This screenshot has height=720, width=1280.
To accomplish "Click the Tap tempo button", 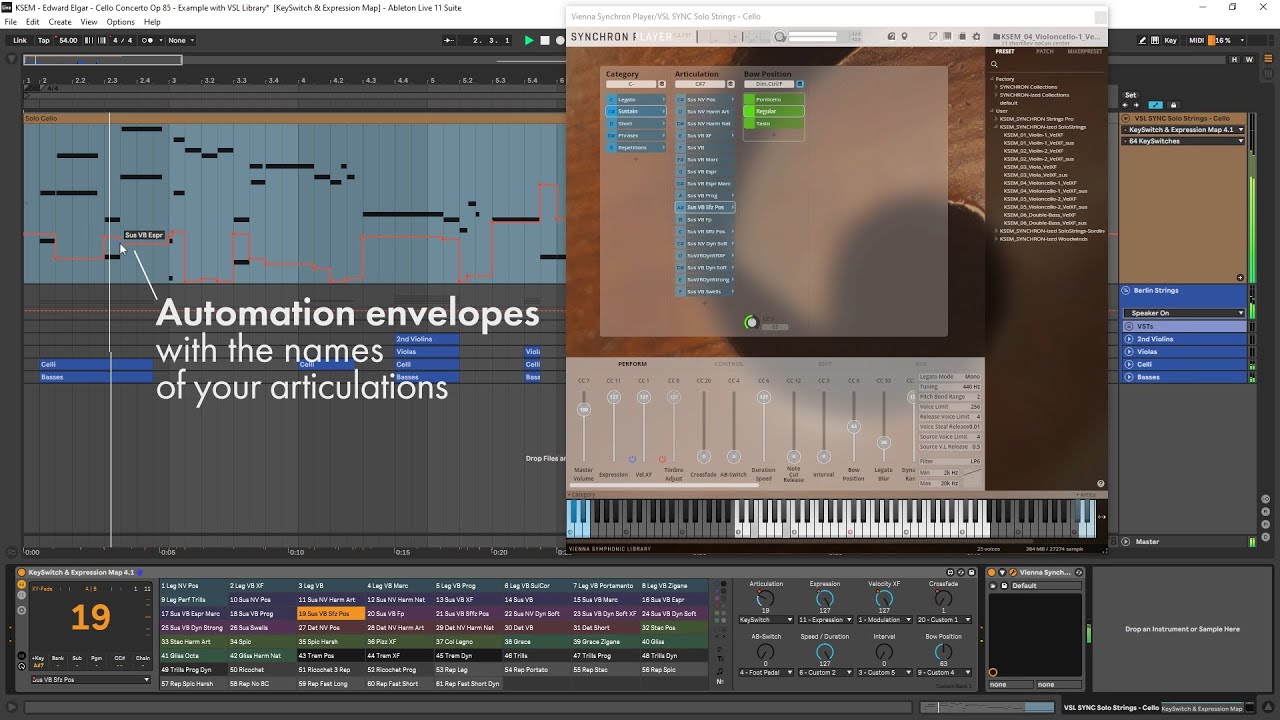I will (43, 40).
